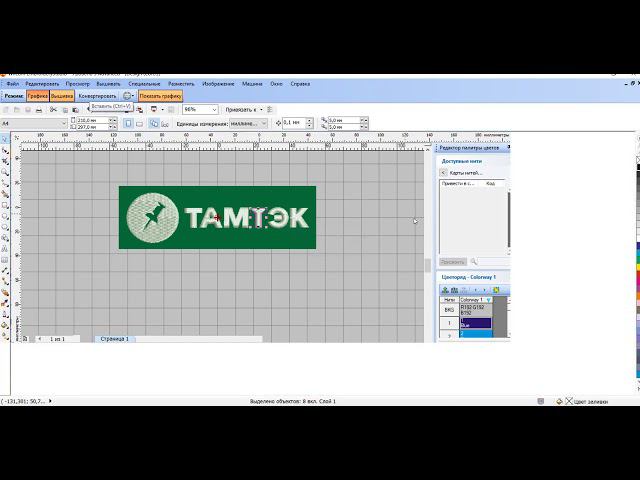Screen dimensions: 640x480
Task: Click the New document icon
Action: click(6, 109)
